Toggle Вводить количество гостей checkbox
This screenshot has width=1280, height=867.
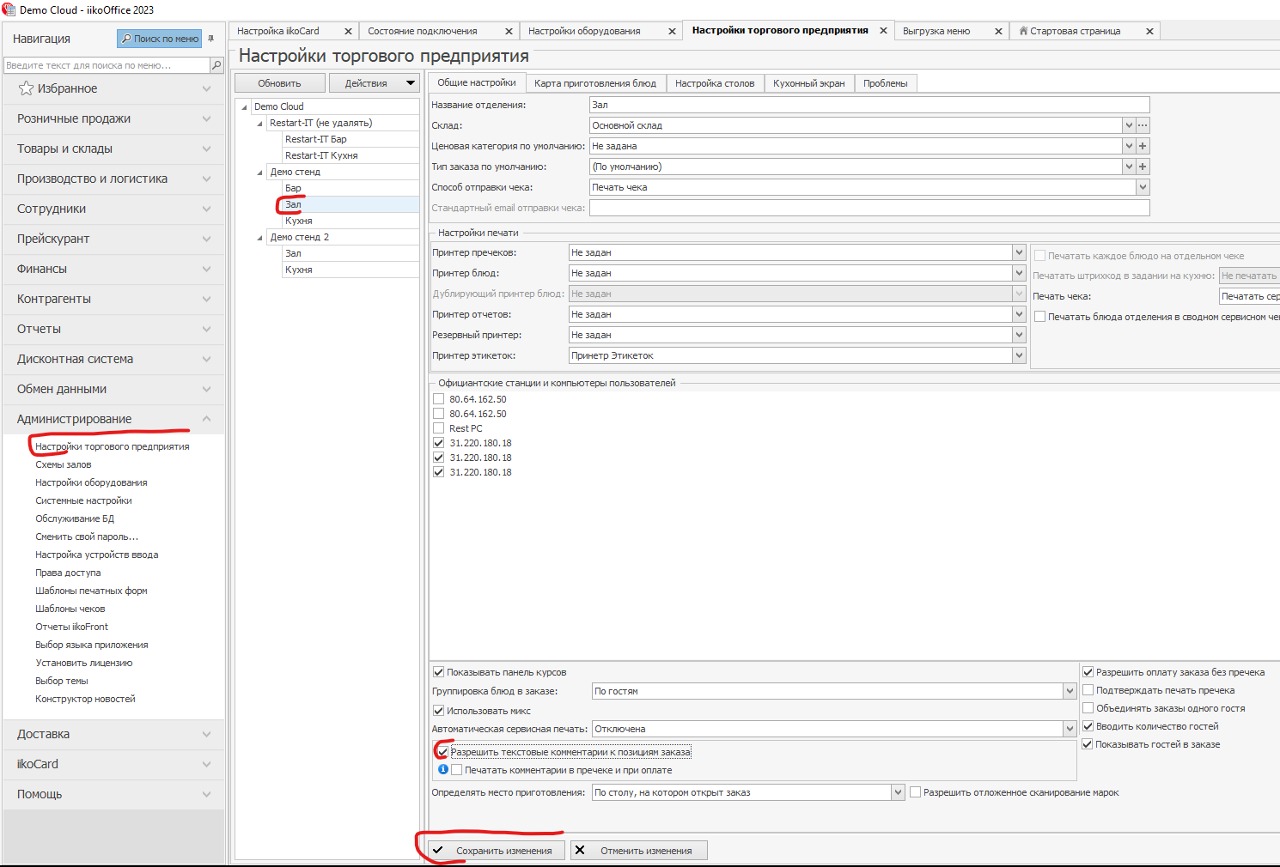click(1088, 726)
